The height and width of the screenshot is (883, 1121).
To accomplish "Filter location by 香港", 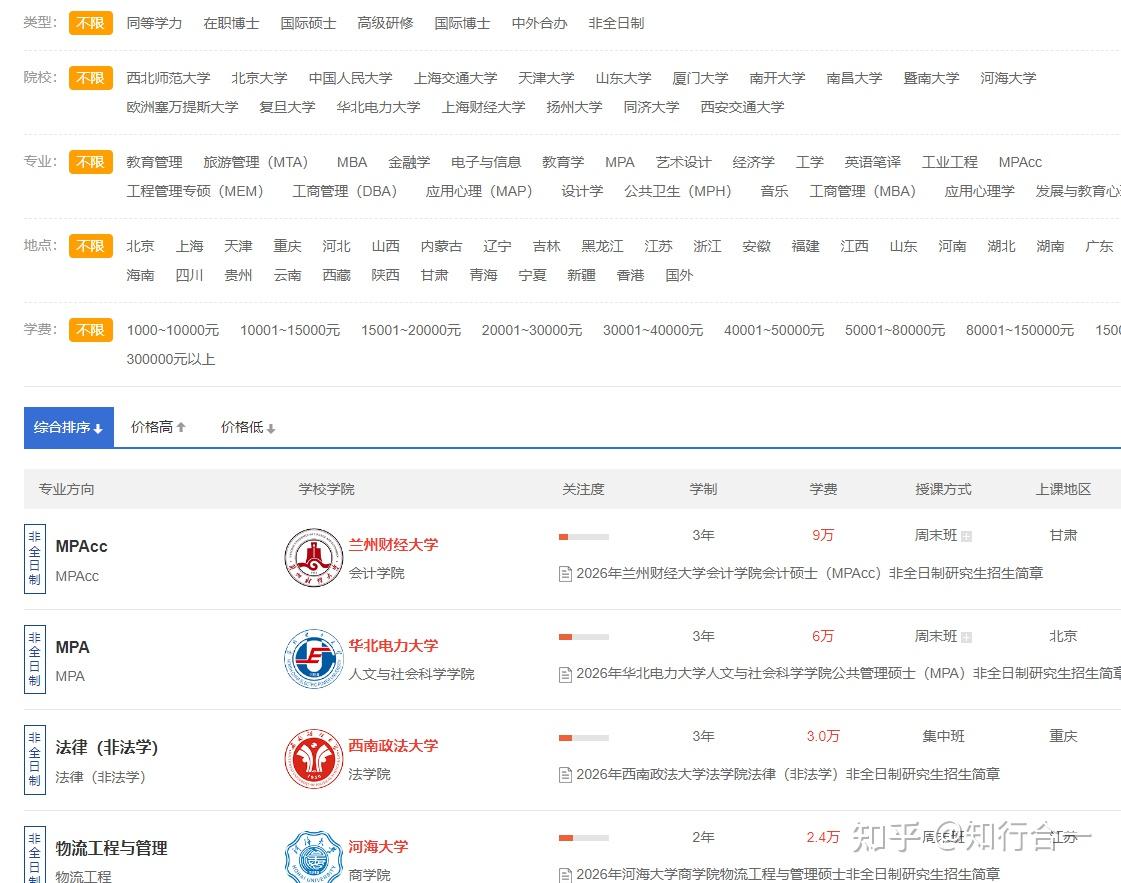I will click(631, 275).
